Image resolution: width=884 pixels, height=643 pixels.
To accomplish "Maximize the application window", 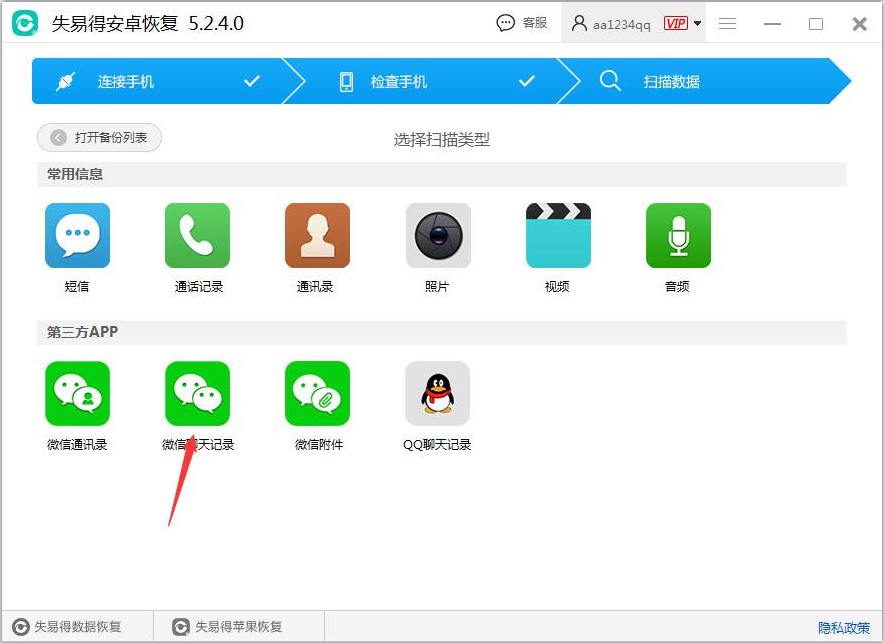I will point(816,24).
